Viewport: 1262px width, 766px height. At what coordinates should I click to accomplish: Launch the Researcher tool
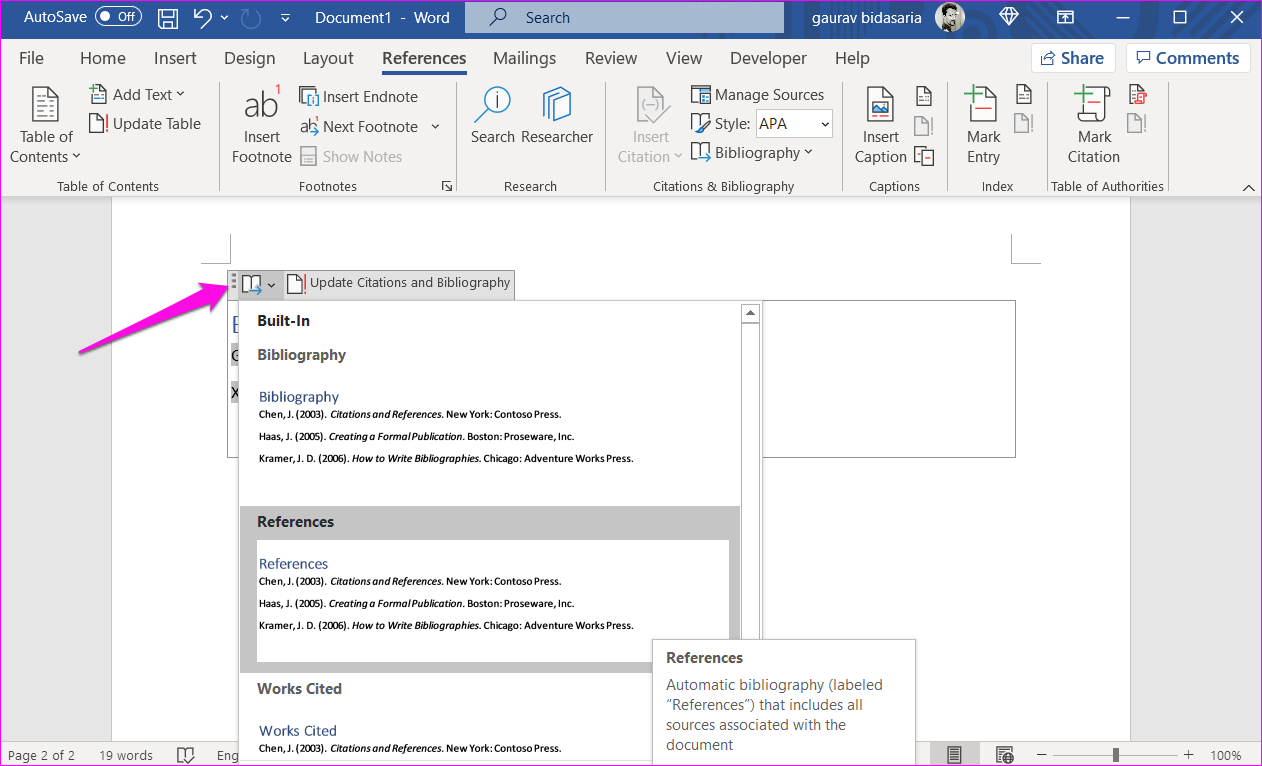coord(557,116)
